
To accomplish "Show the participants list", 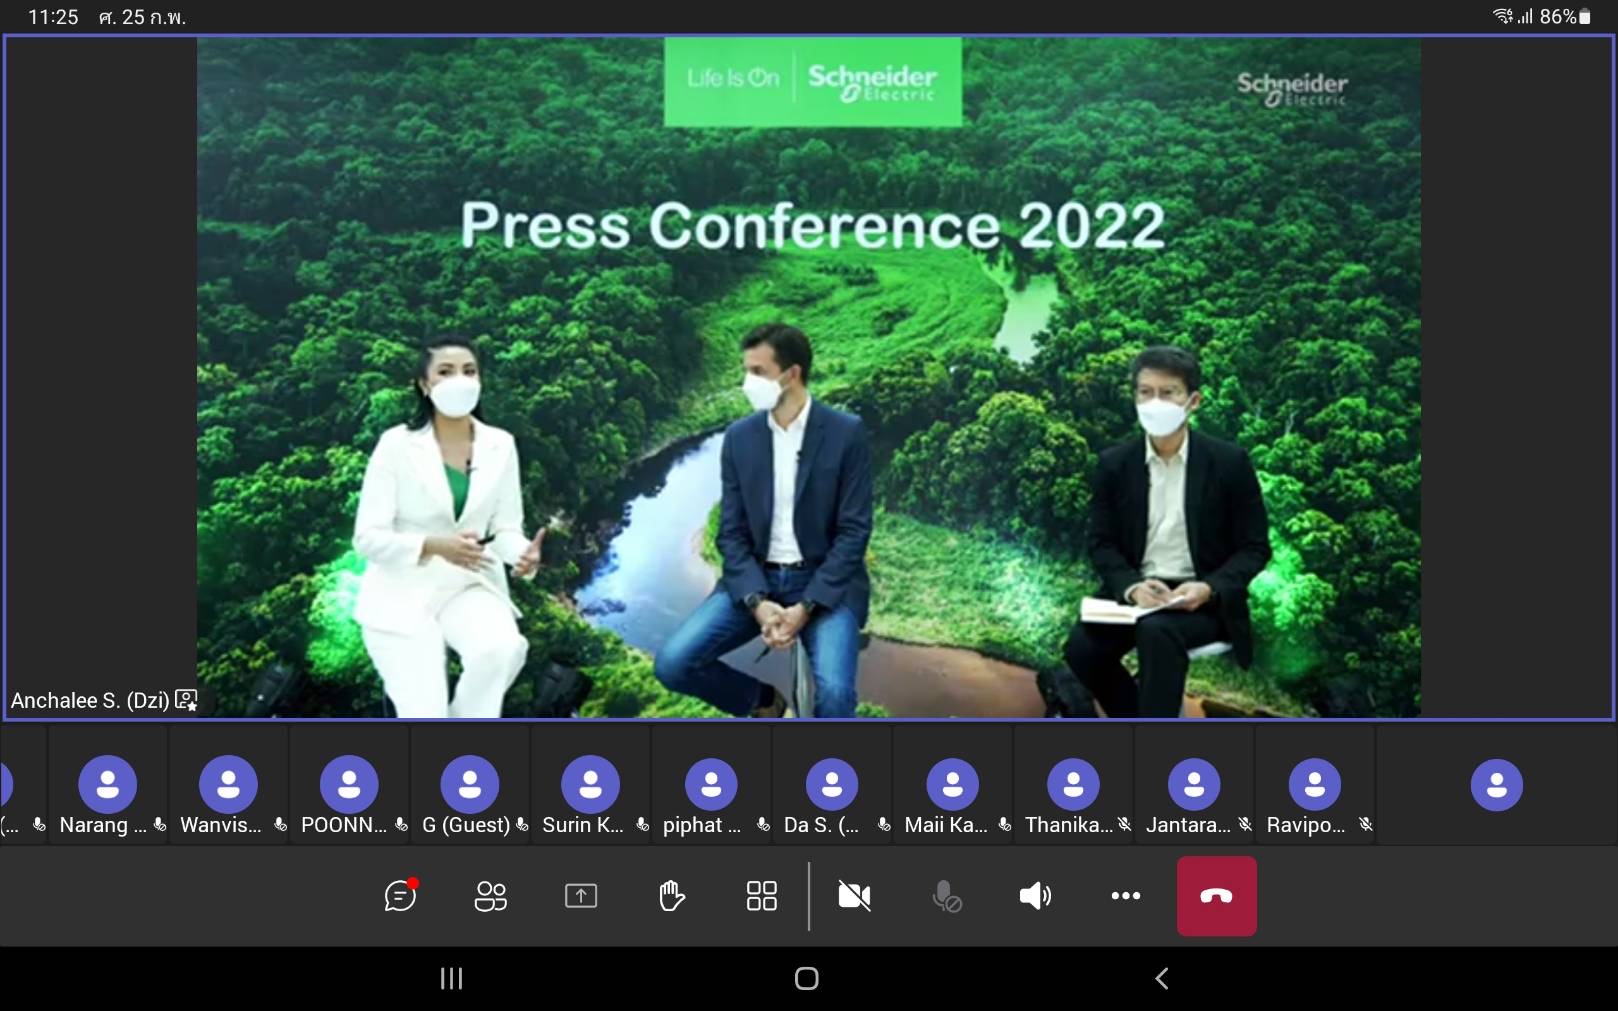I will point(490,896).
